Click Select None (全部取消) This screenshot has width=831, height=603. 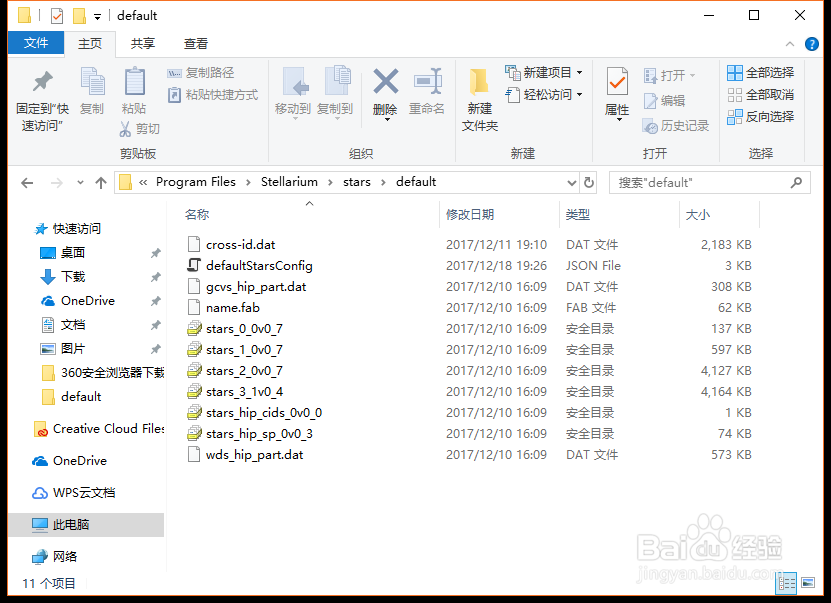point(761,95)
